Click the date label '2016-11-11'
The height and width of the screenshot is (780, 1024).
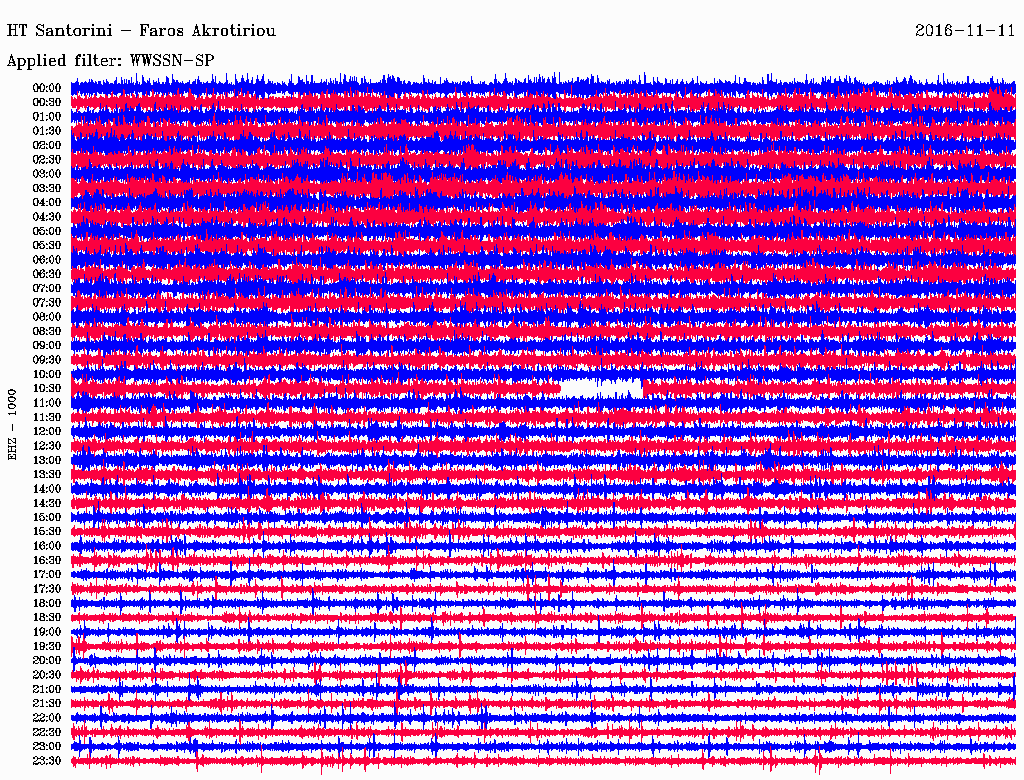[965, 31]
